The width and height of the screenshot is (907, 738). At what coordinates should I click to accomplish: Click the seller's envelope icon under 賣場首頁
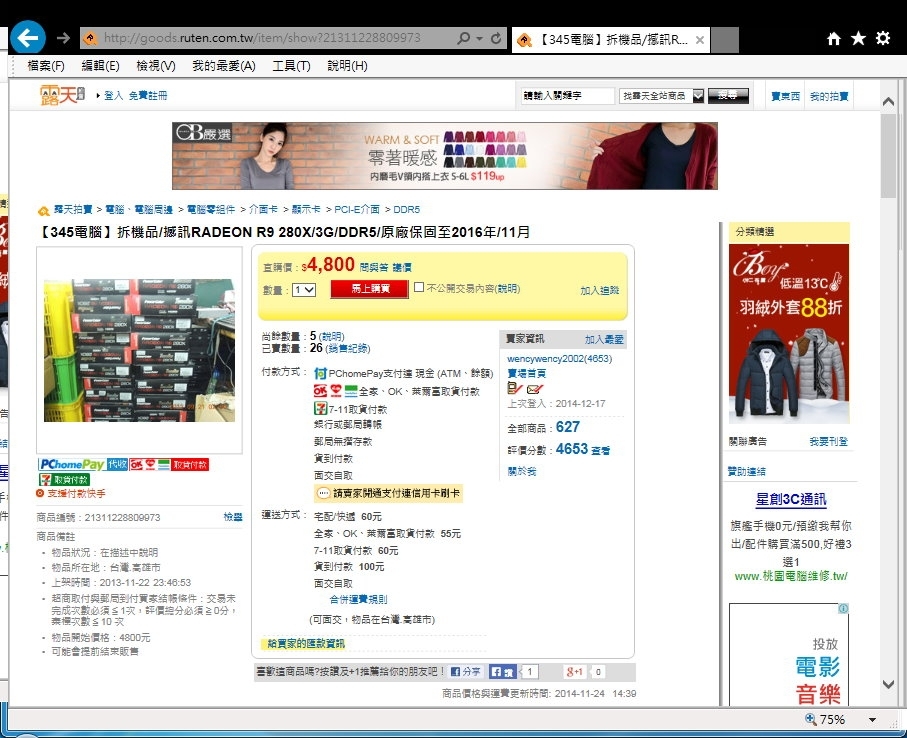click(534, 389)
